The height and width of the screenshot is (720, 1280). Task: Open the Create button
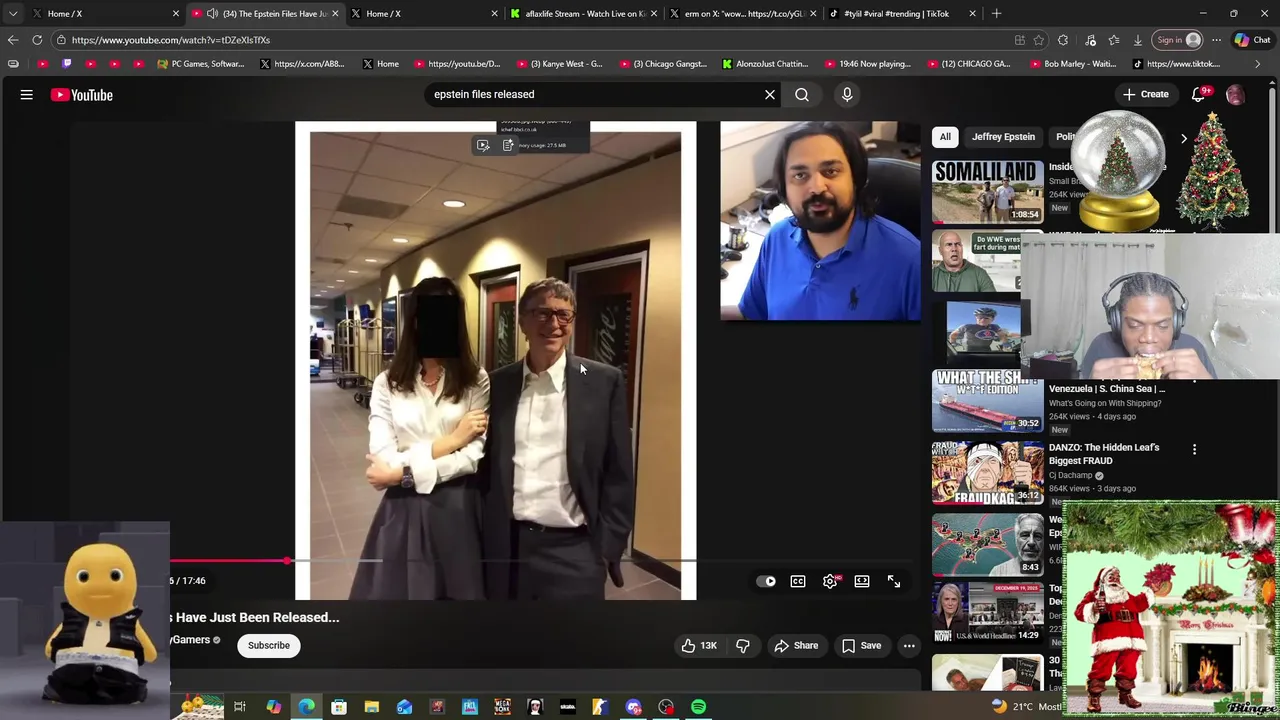pos(1145,95)
